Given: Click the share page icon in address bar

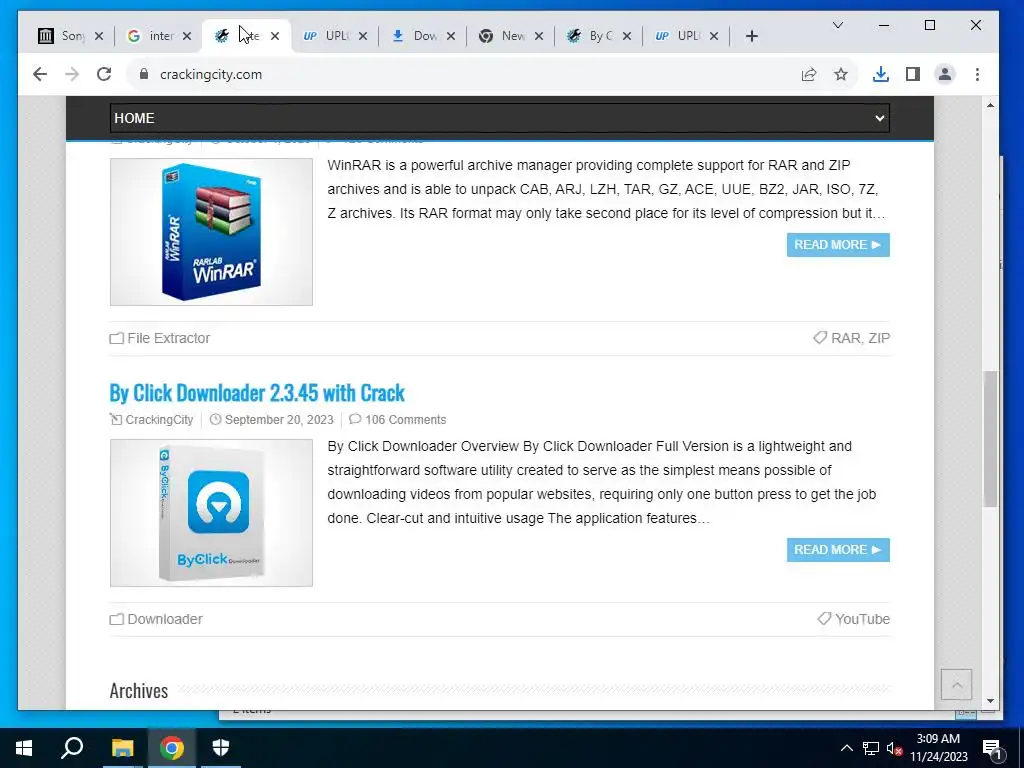Looking at the screenshot, I should coord(808,74).
